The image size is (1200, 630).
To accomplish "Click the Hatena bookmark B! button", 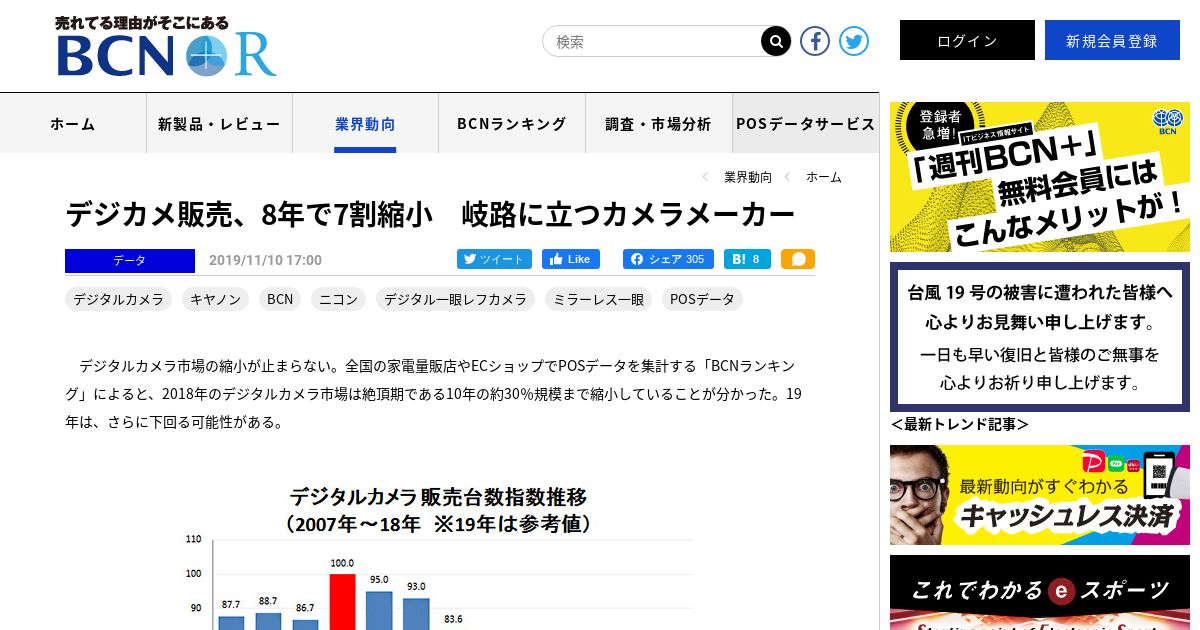I will (x=747, y=259).
